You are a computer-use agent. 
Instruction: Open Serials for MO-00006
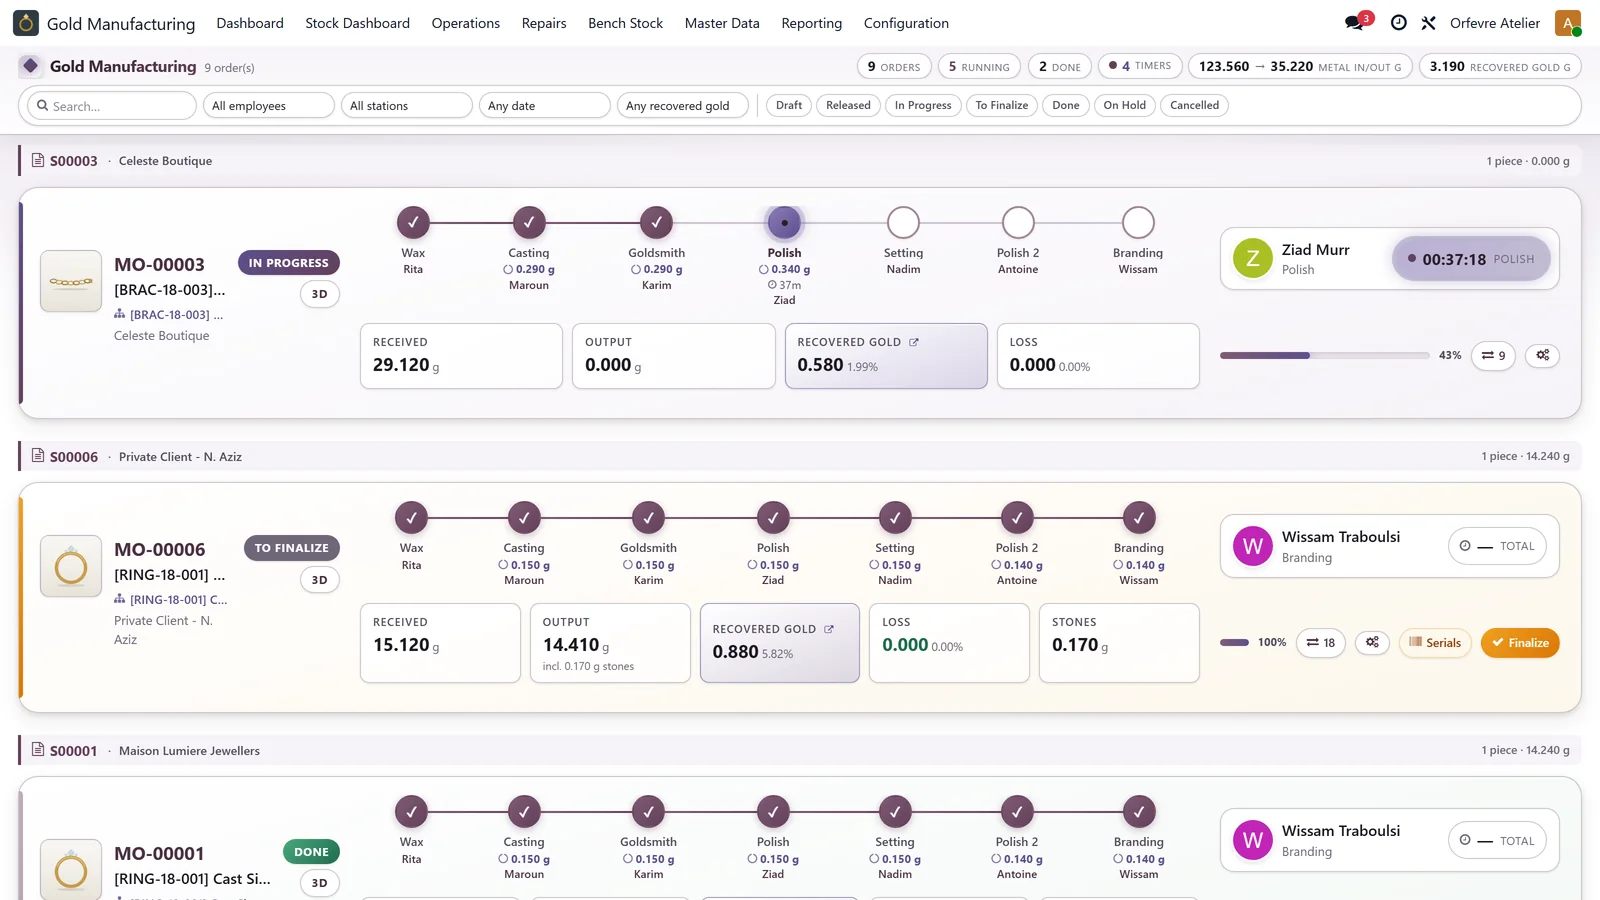pos(1435,643)
